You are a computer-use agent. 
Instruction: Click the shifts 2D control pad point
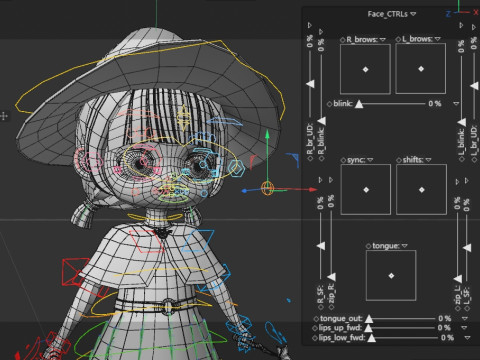pyautogui.click(x=422, y=190)
